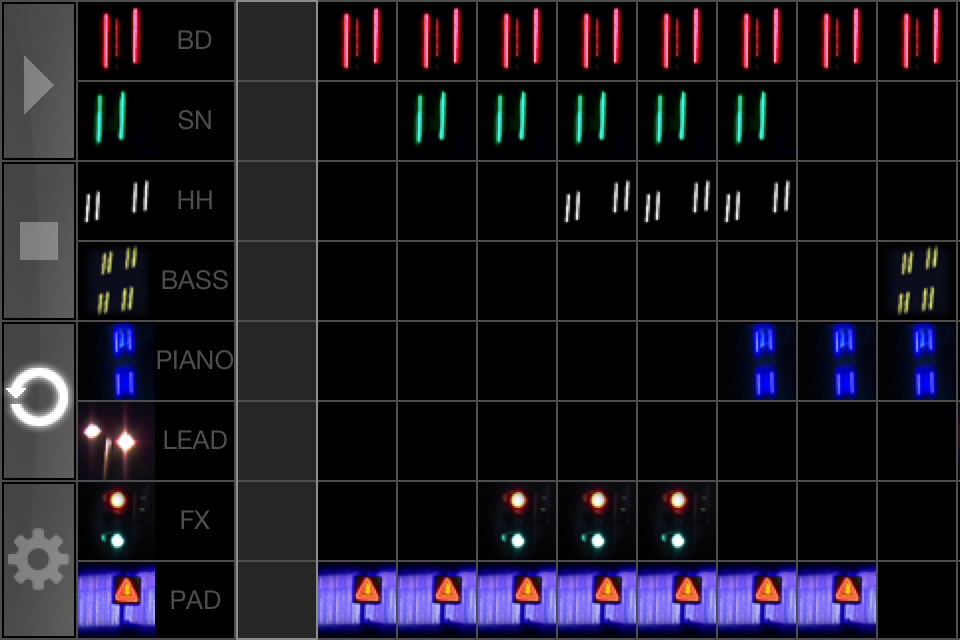
Task: Select the BASS track yellow icon
Action: tap(117, 280)
